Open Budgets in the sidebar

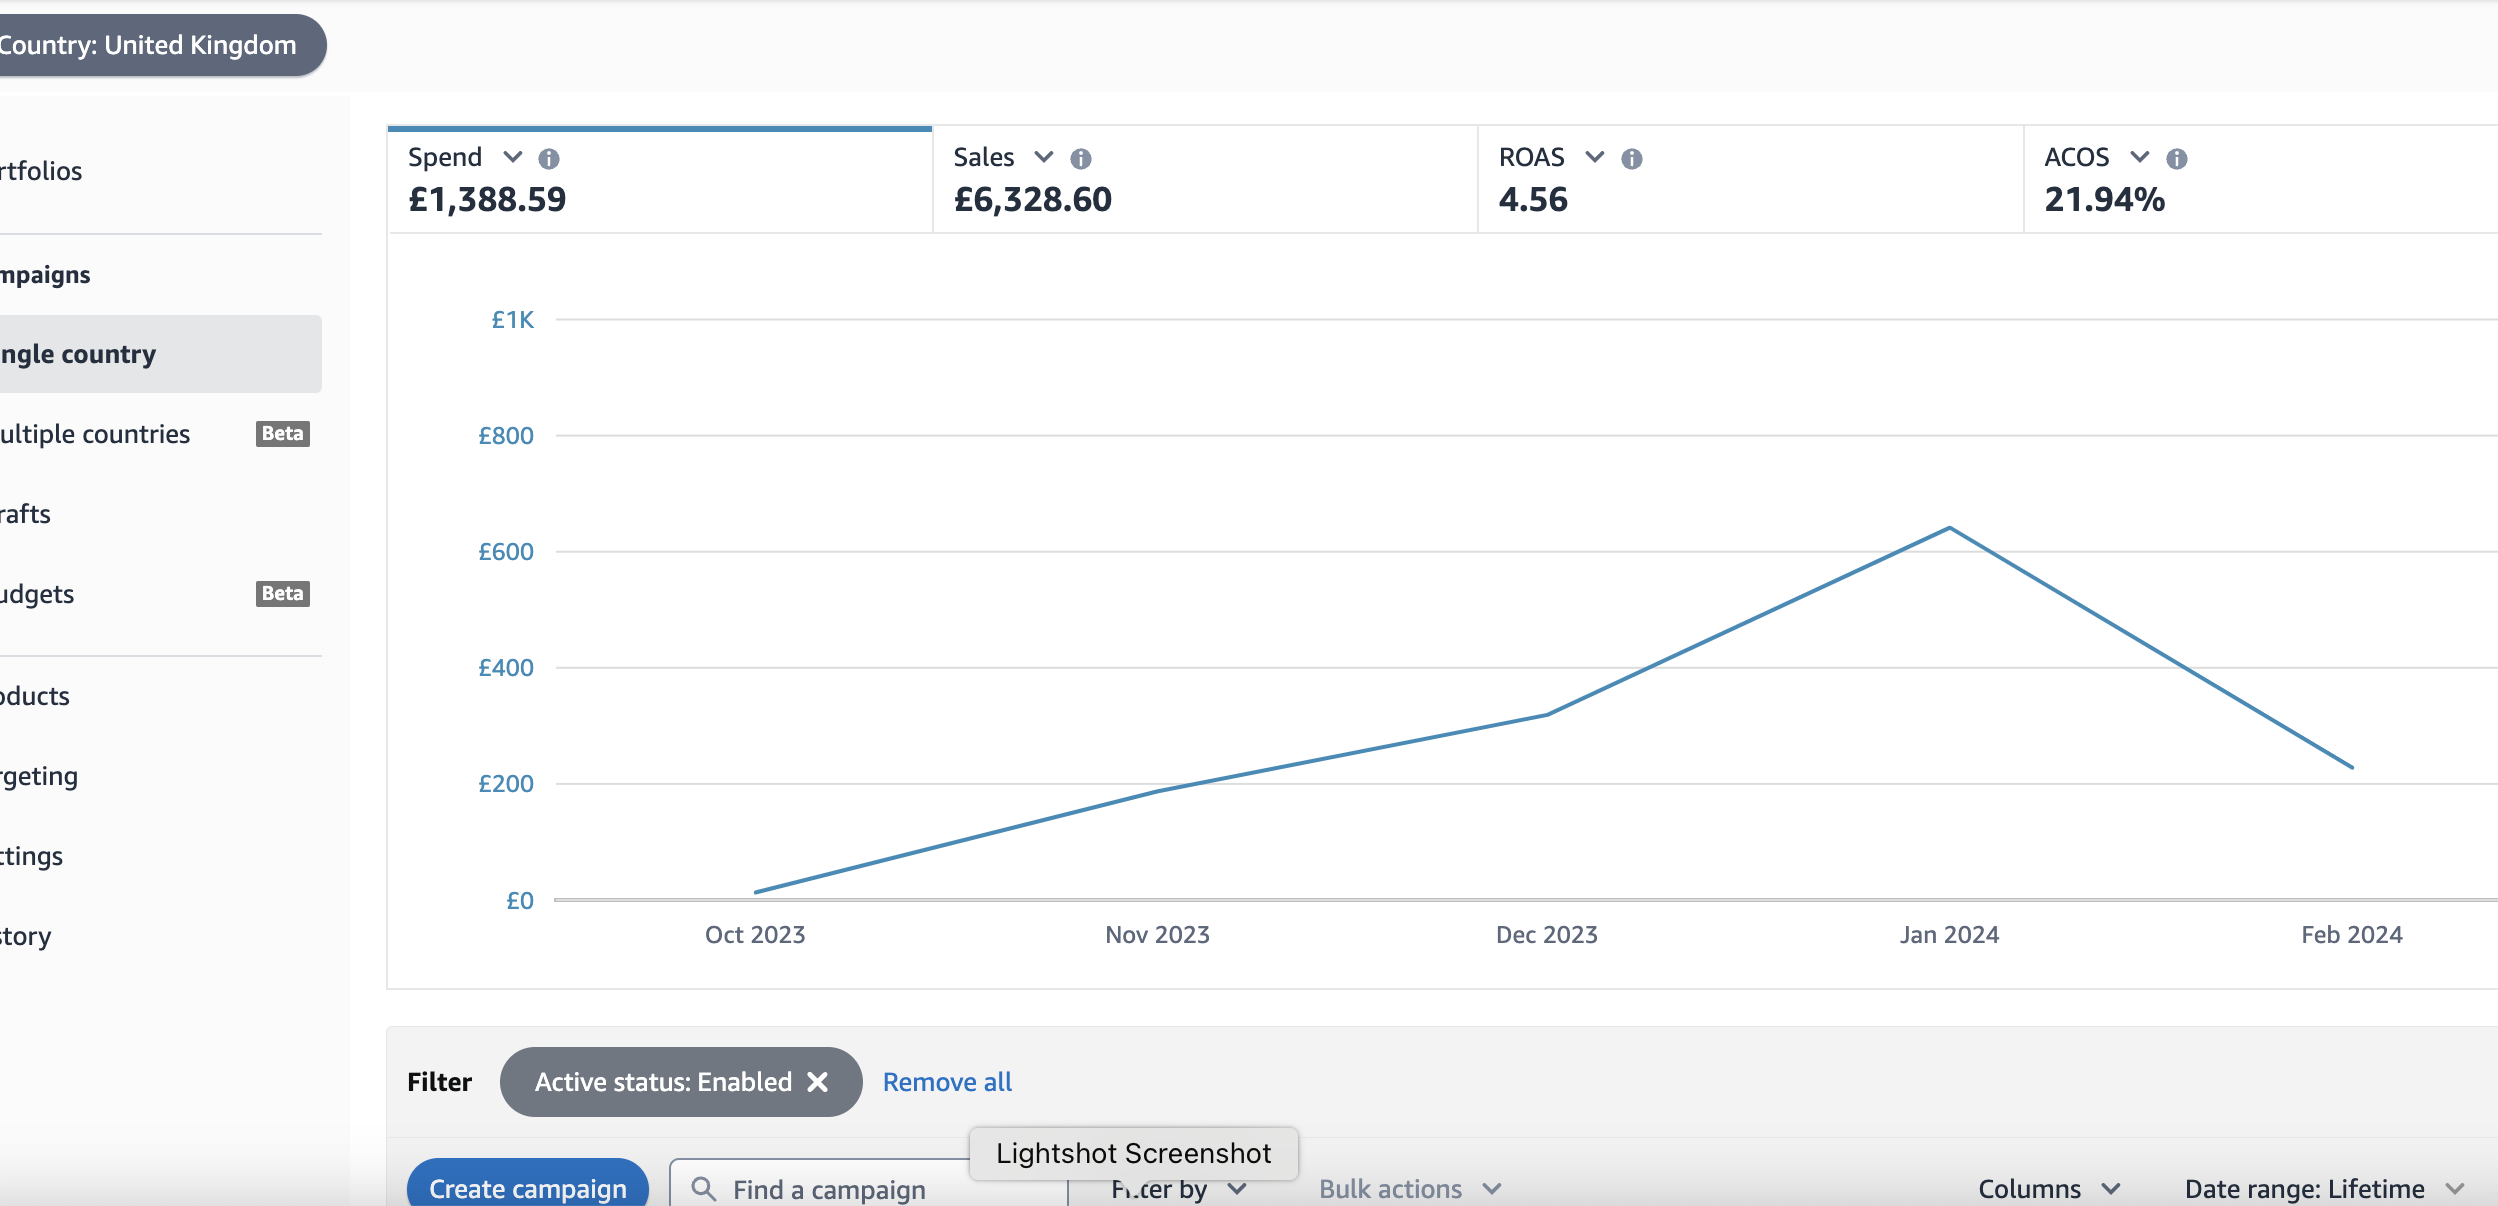coord(38,594)
